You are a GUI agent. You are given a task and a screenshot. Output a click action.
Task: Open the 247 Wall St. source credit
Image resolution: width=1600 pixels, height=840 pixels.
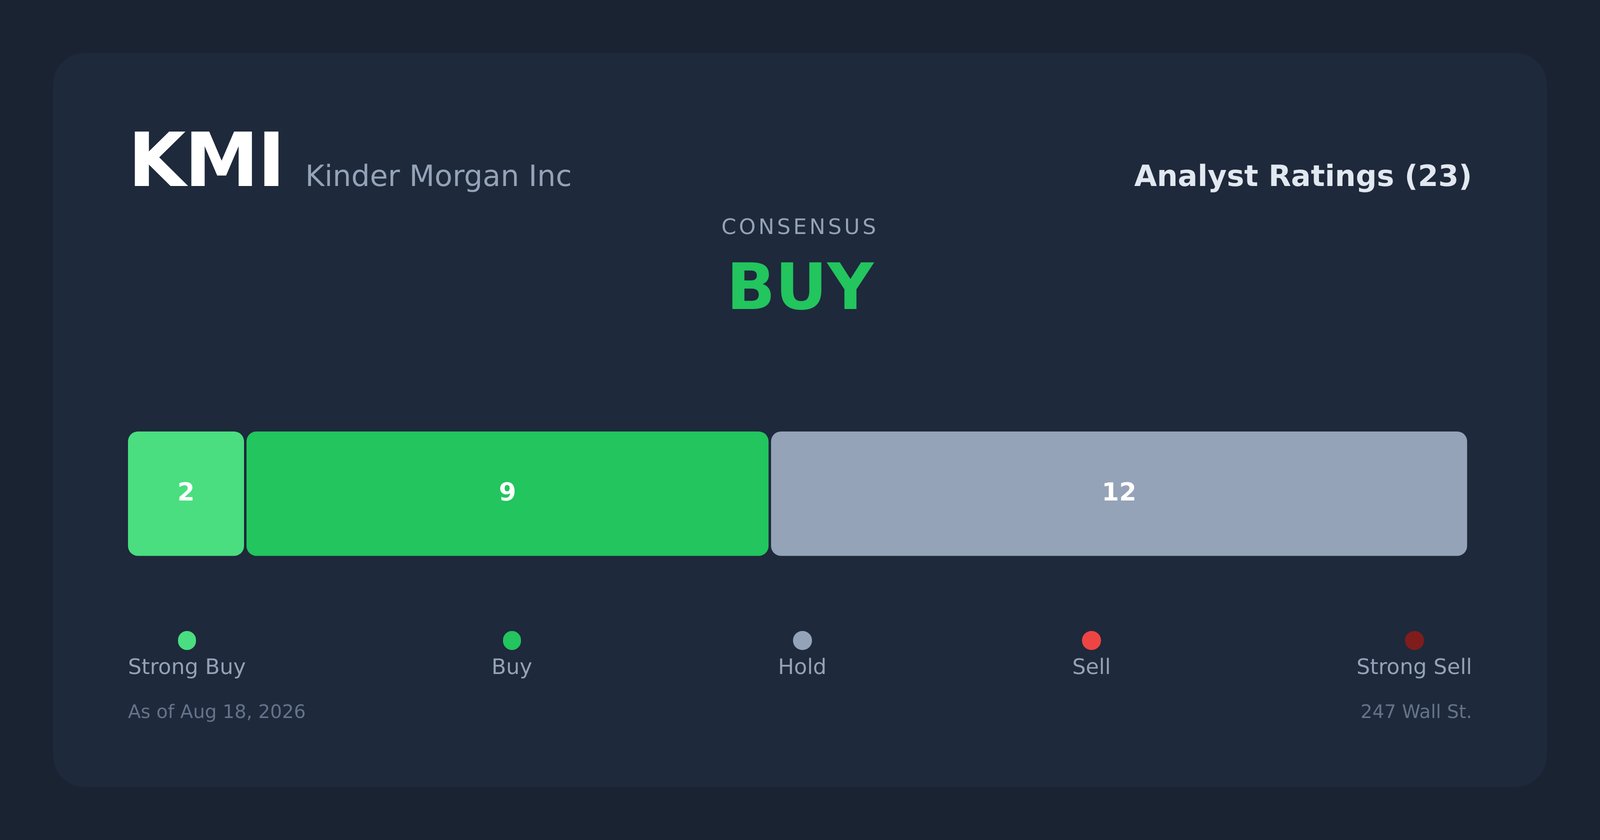click(1416, 712)
